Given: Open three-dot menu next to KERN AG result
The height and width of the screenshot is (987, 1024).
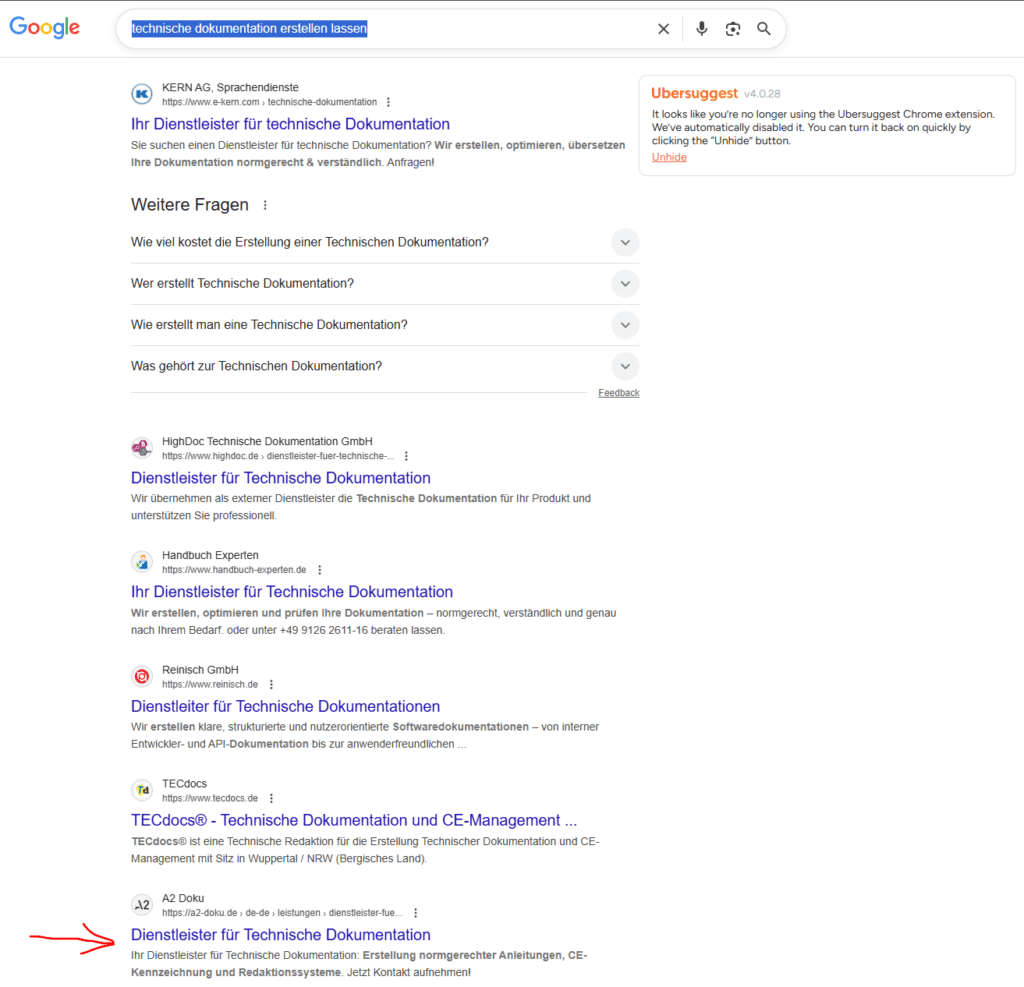Looking at the screenshot, I should point(388,102).
